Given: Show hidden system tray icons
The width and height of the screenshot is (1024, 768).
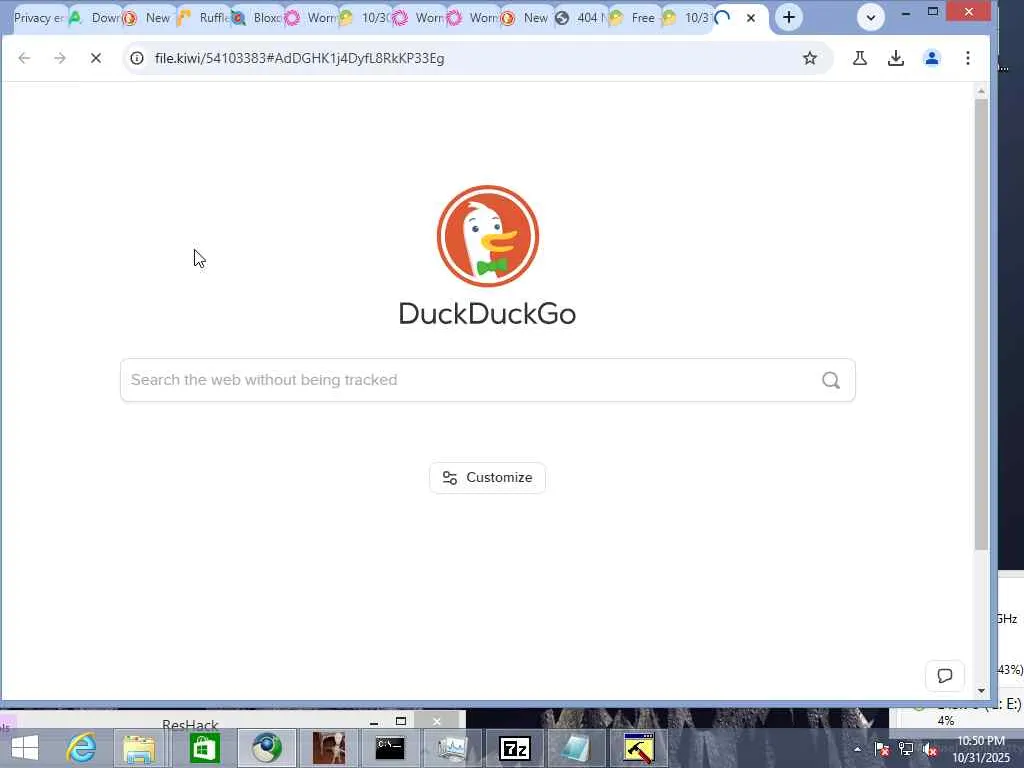Looking at the screenshot, I should (857, 749).
